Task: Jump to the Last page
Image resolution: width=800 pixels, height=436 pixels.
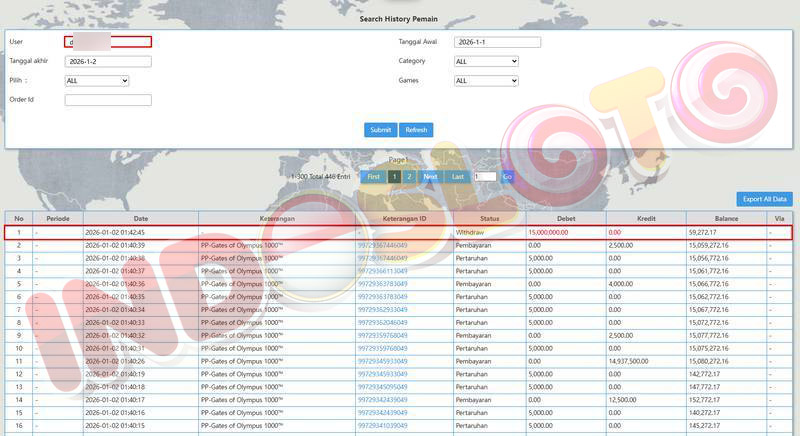Action: (x=458, y=177)
